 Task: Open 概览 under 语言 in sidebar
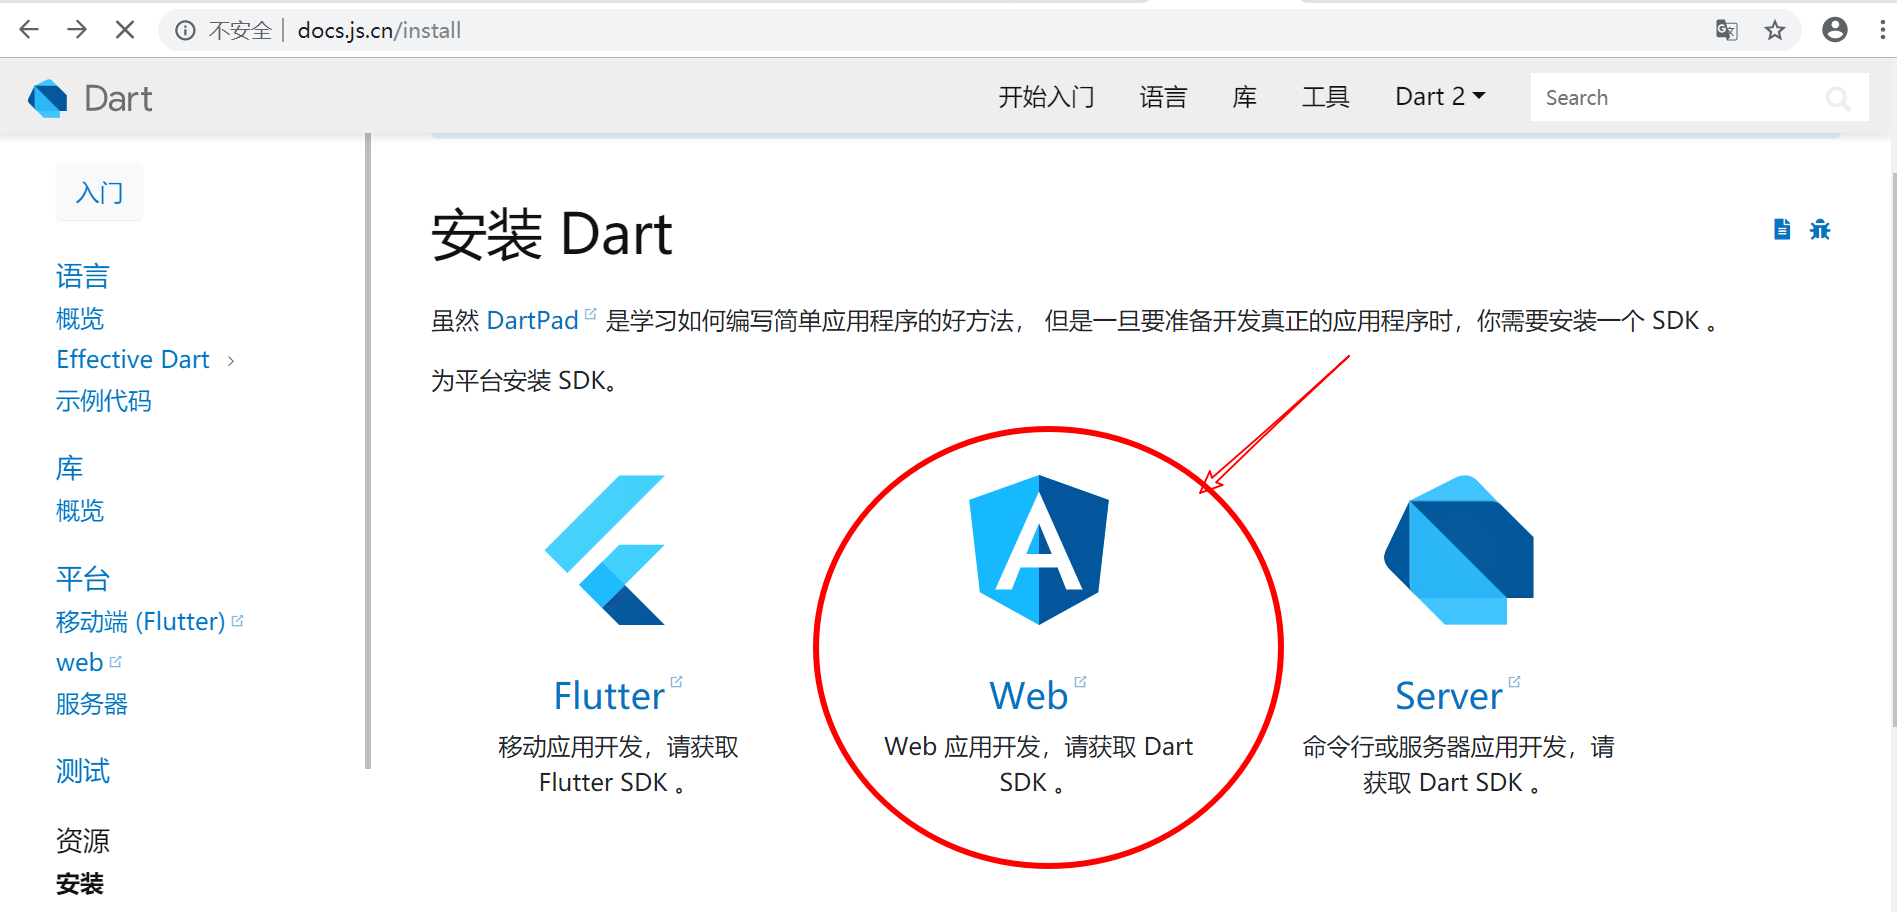(80, 319)
